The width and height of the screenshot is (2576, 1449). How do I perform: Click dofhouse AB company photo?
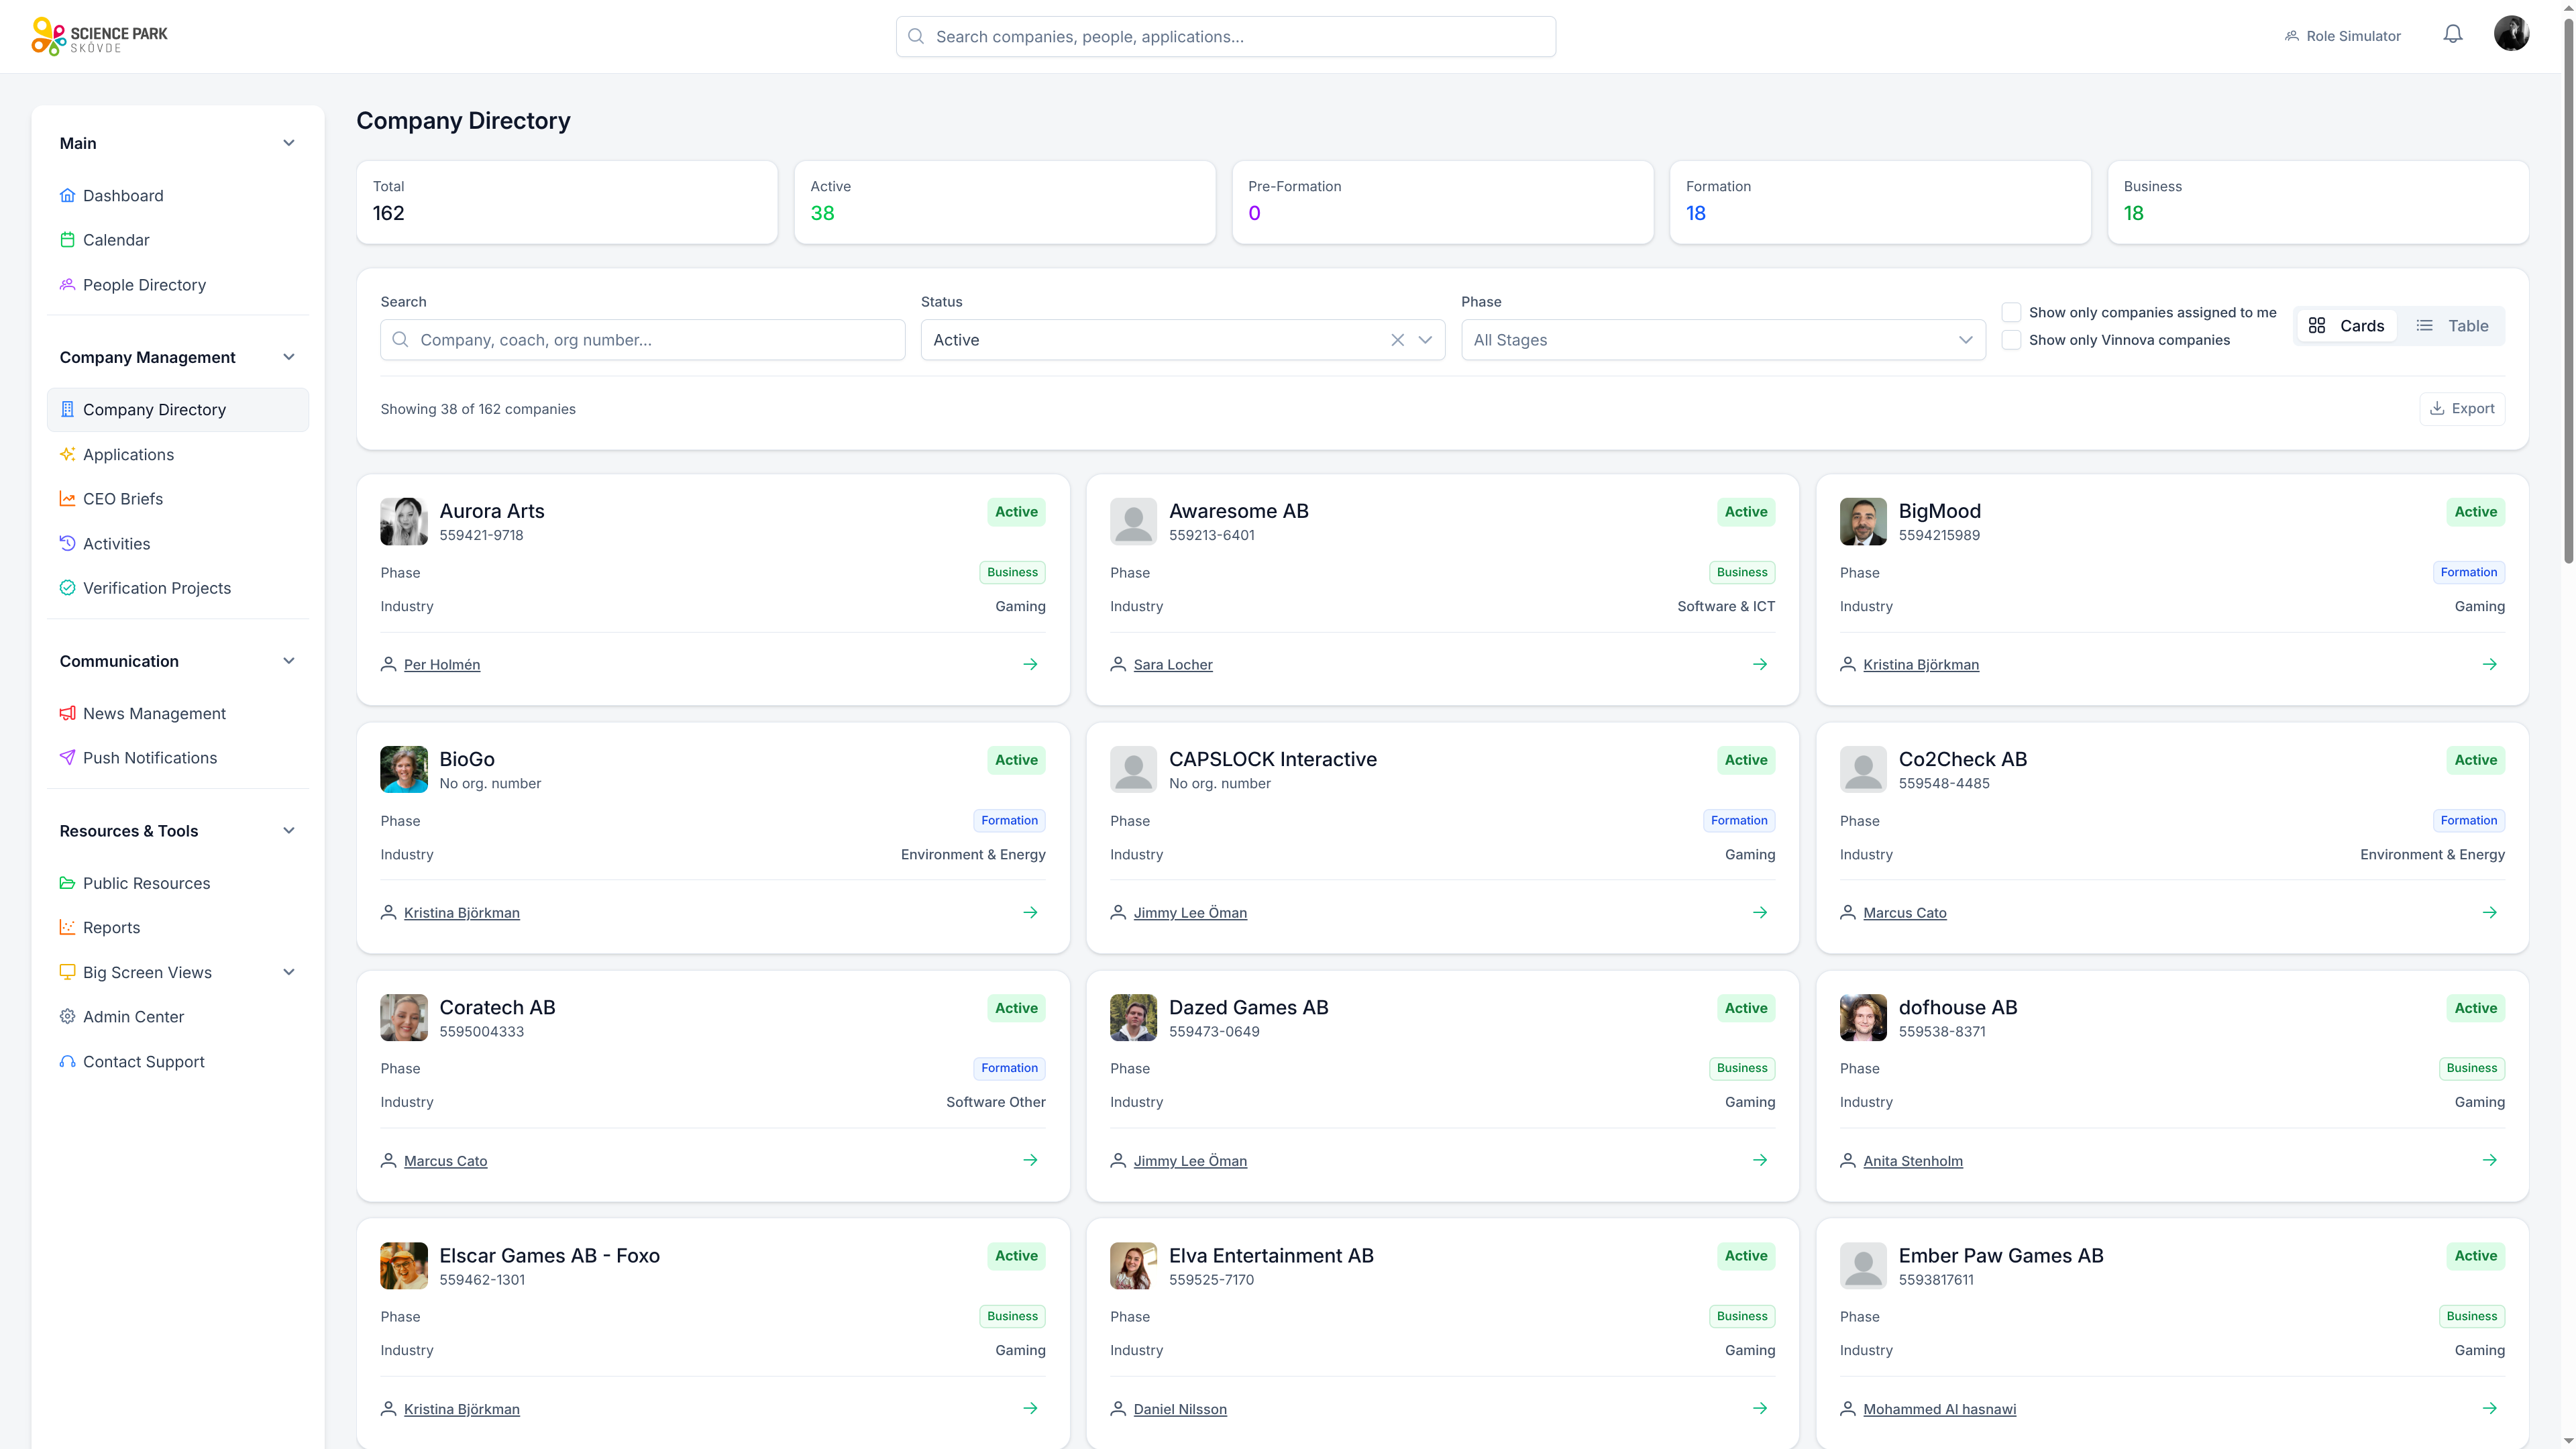pyautogui.click(x=1863, y=1017)
